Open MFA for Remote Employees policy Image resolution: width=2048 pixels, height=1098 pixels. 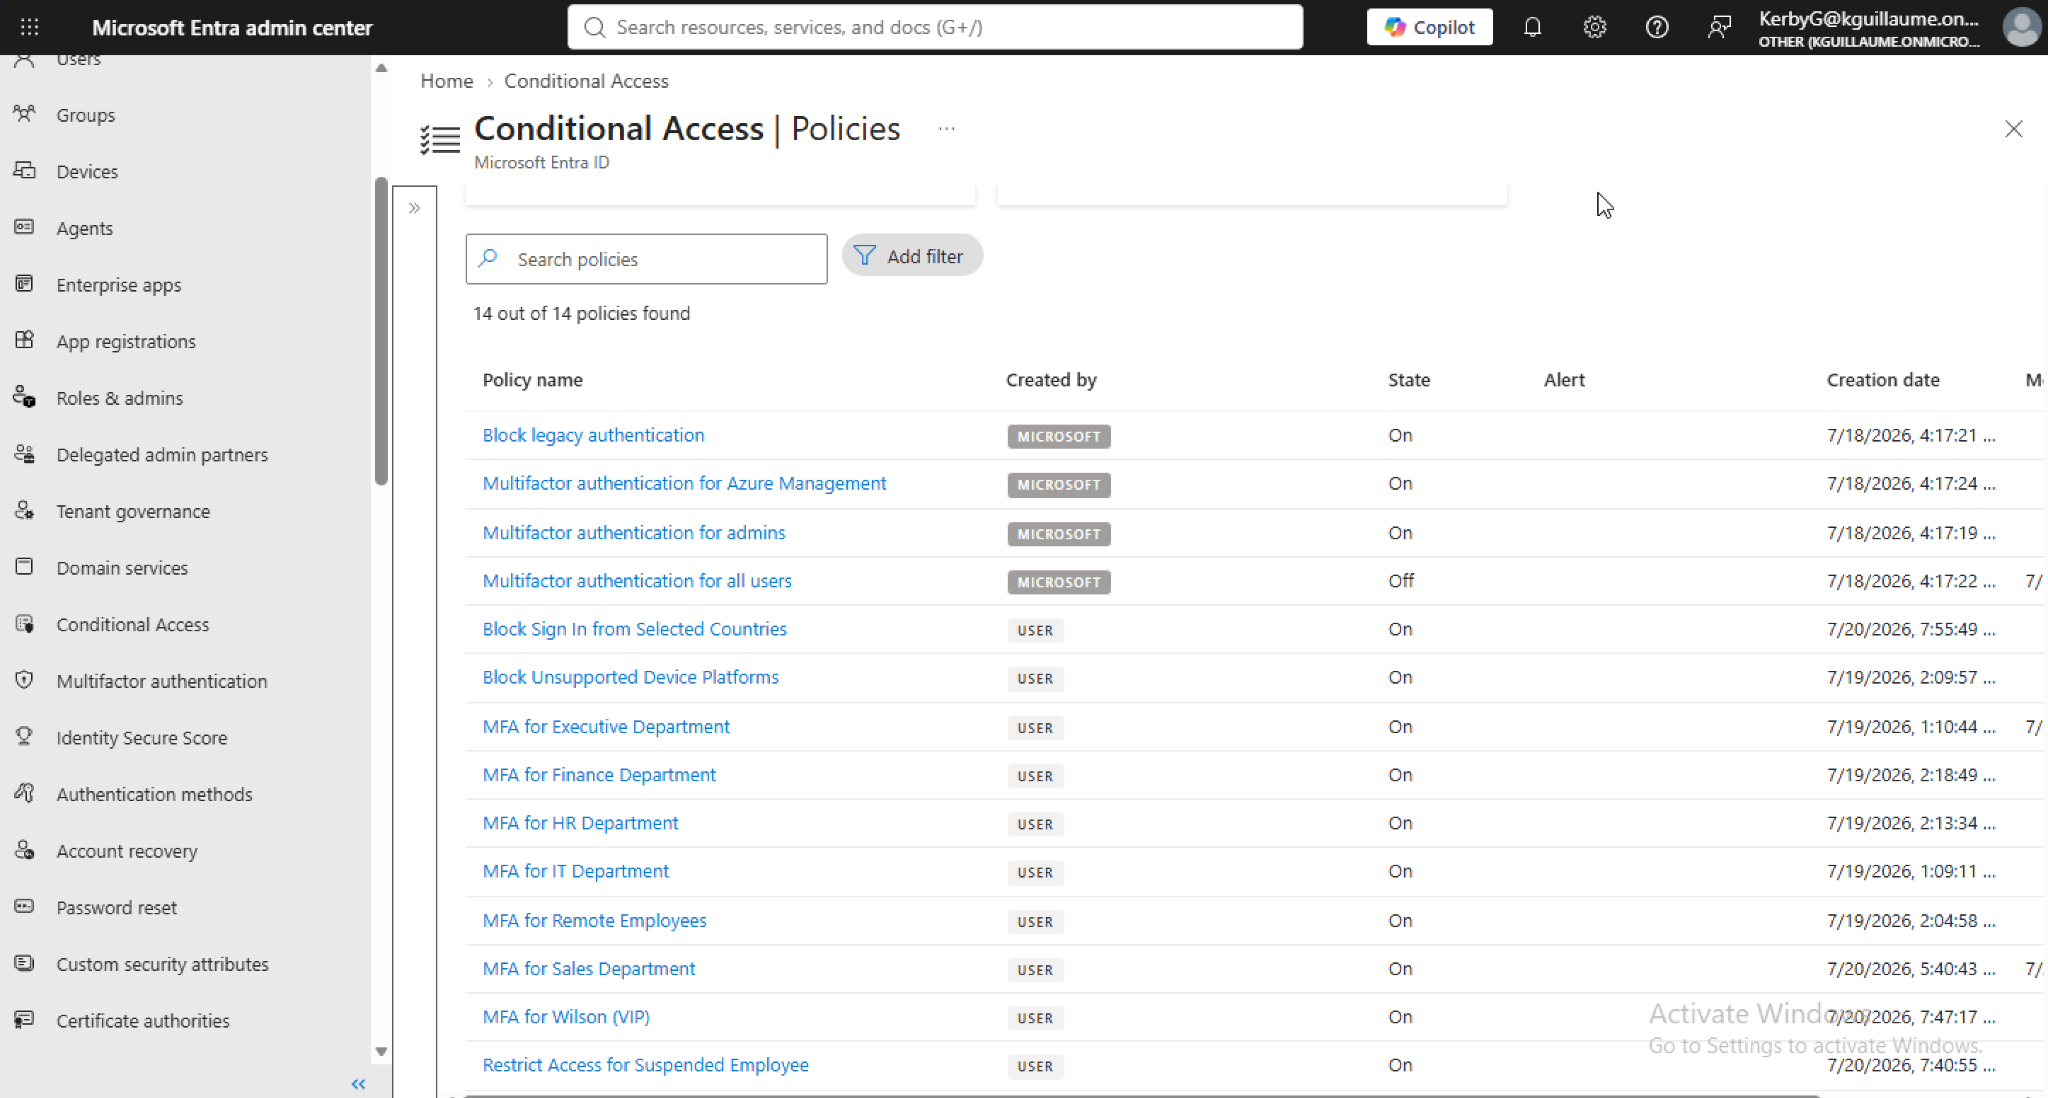594,921
